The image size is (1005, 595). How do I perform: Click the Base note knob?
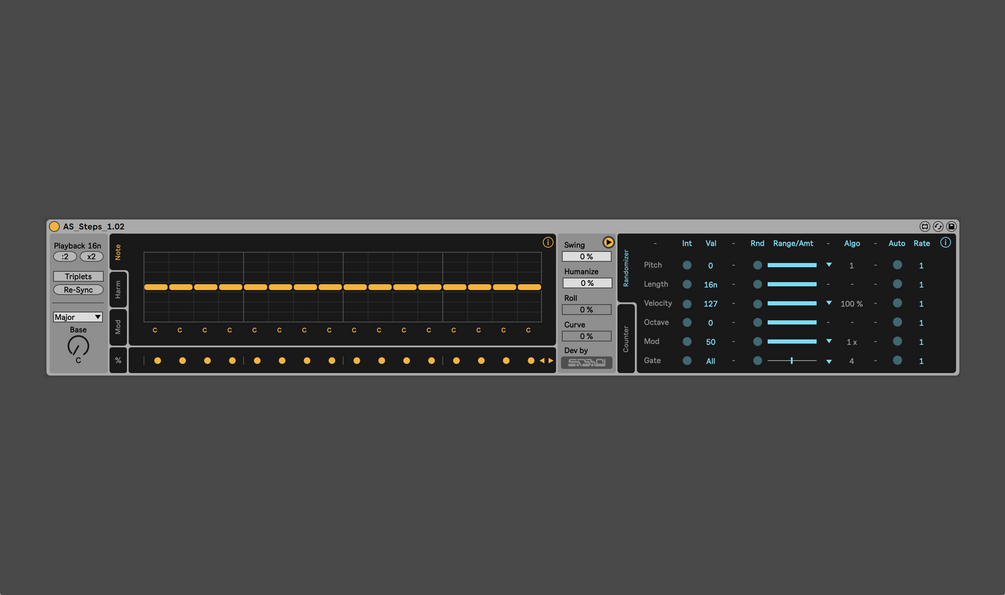pyautogui.click(x=78, y=346)
